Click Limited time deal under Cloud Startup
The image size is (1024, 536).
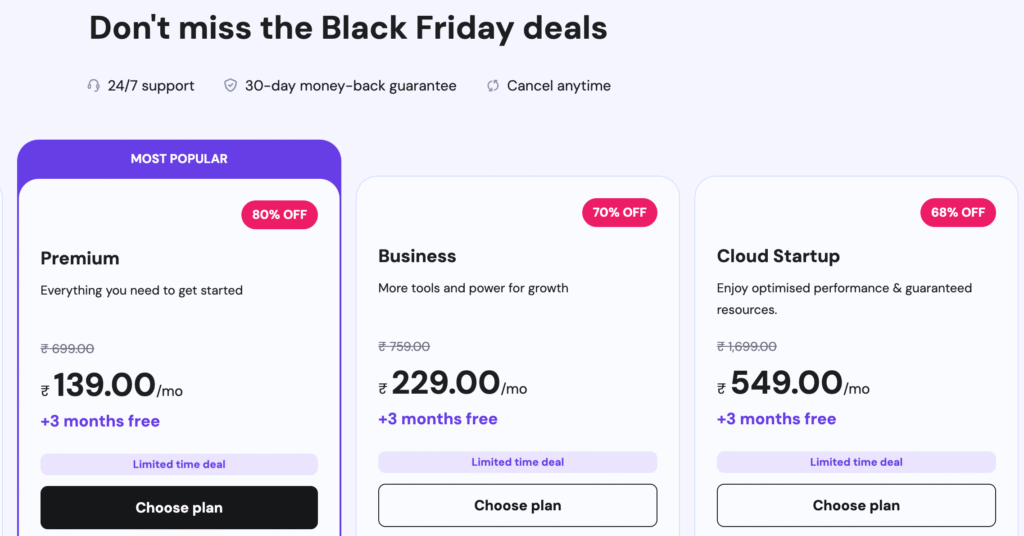coord(856,462)
